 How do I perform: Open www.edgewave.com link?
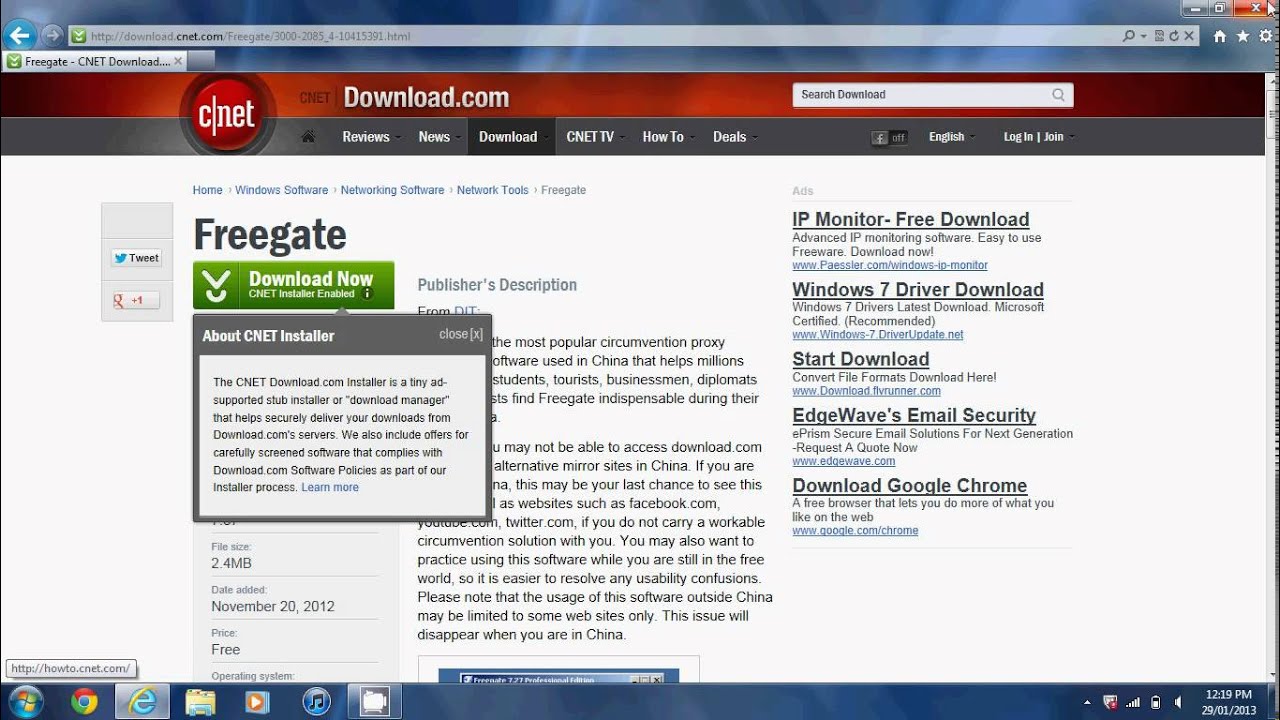point(843,461)
